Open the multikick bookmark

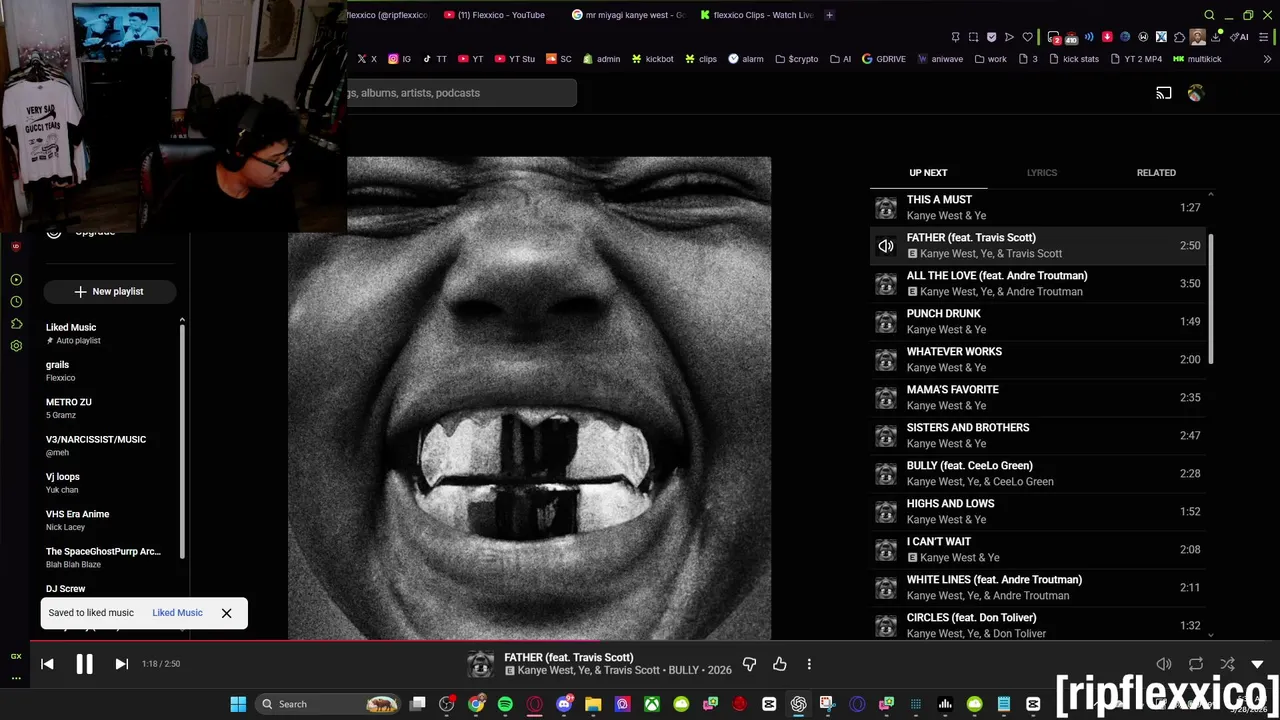(1197, 59)
